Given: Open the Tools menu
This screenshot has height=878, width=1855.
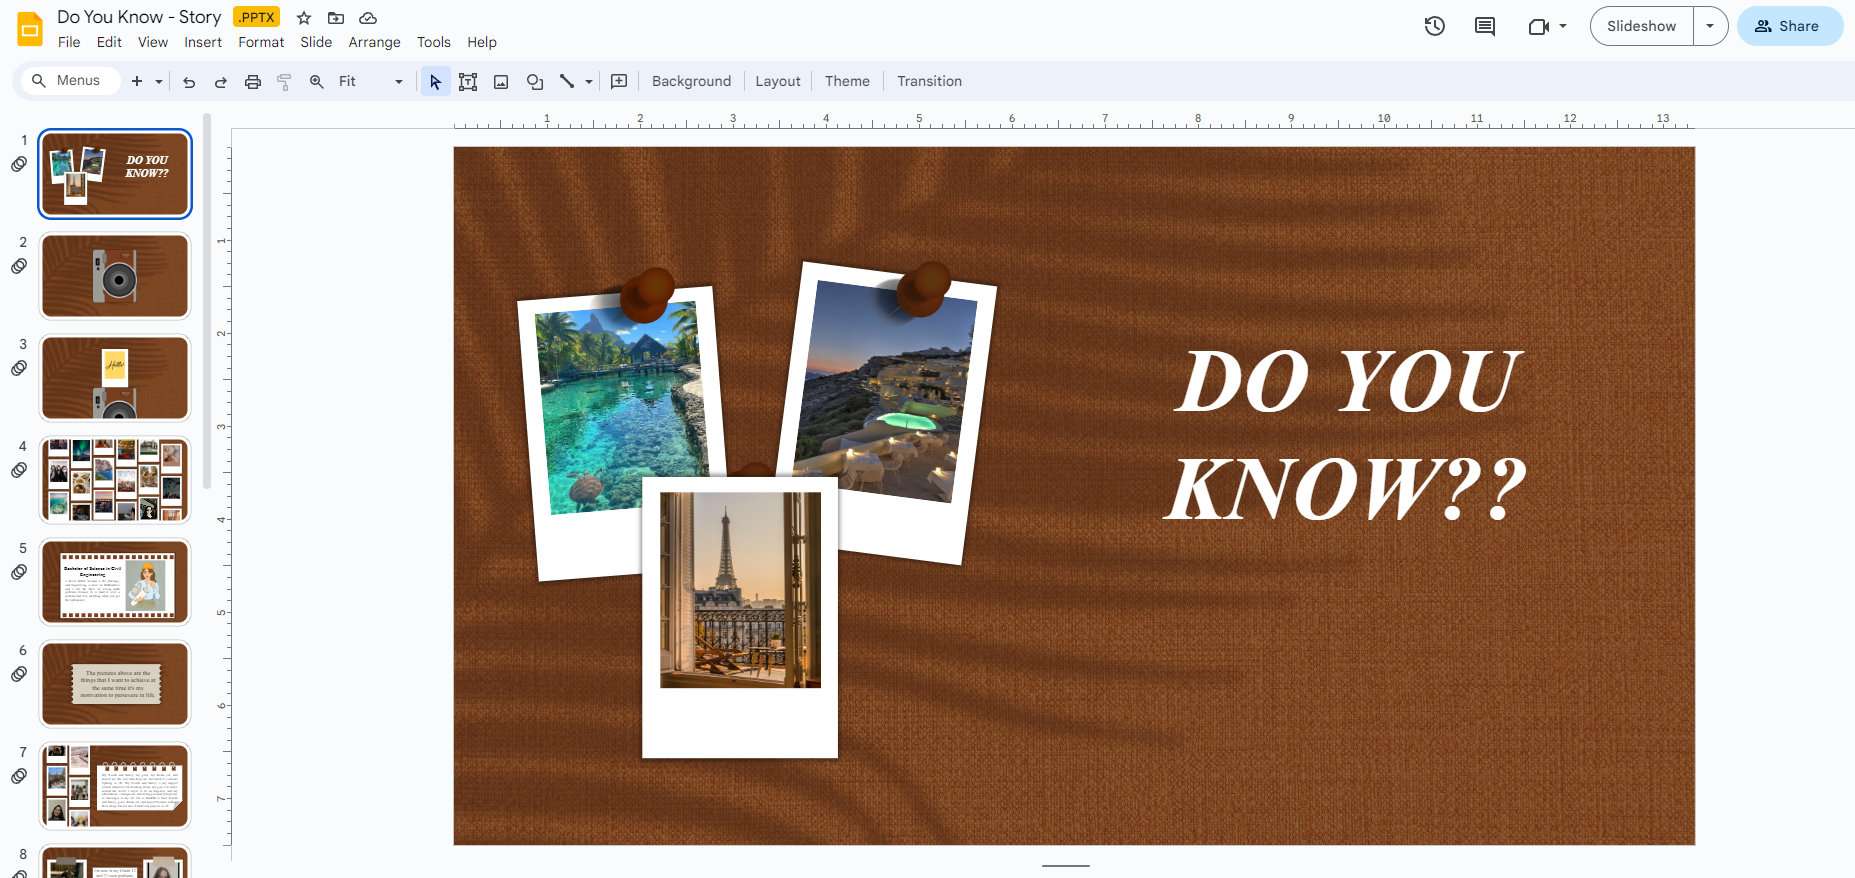Looking at the screenshot, I should (434, 42).
